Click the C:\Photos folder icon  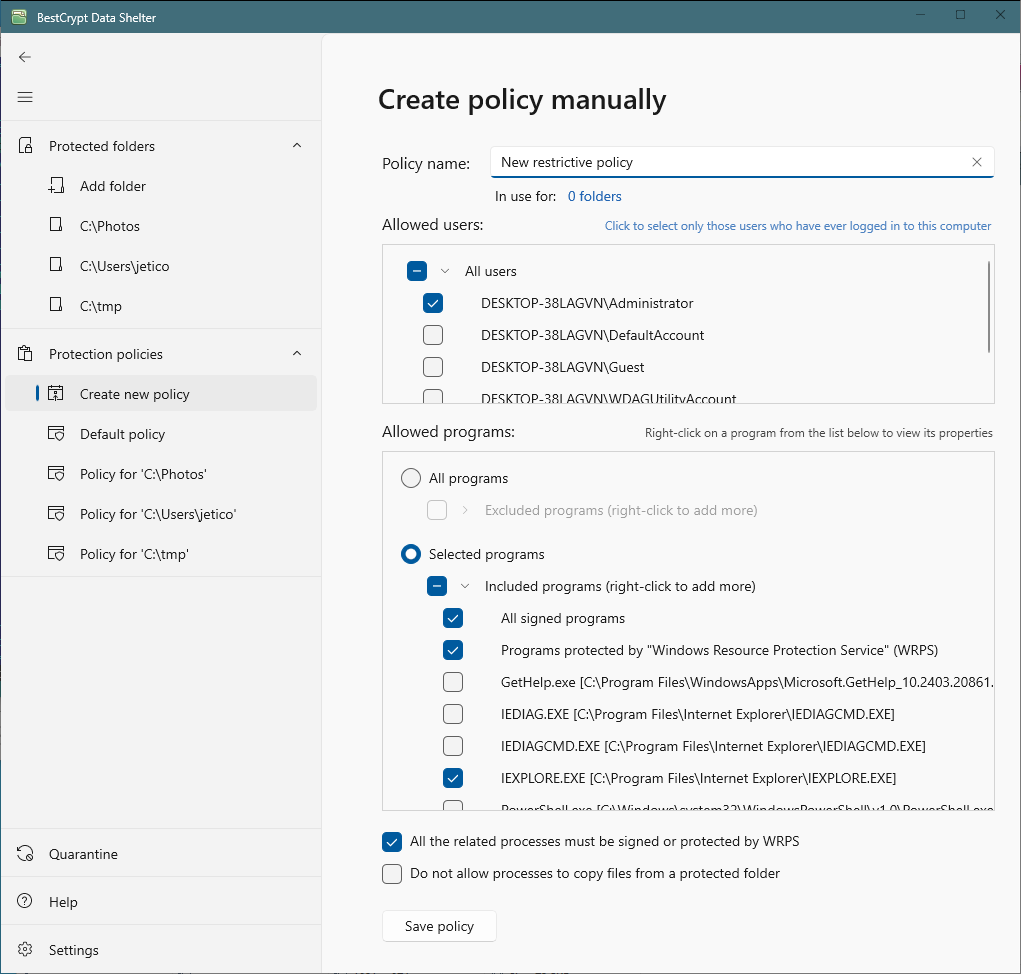[57, 225]
